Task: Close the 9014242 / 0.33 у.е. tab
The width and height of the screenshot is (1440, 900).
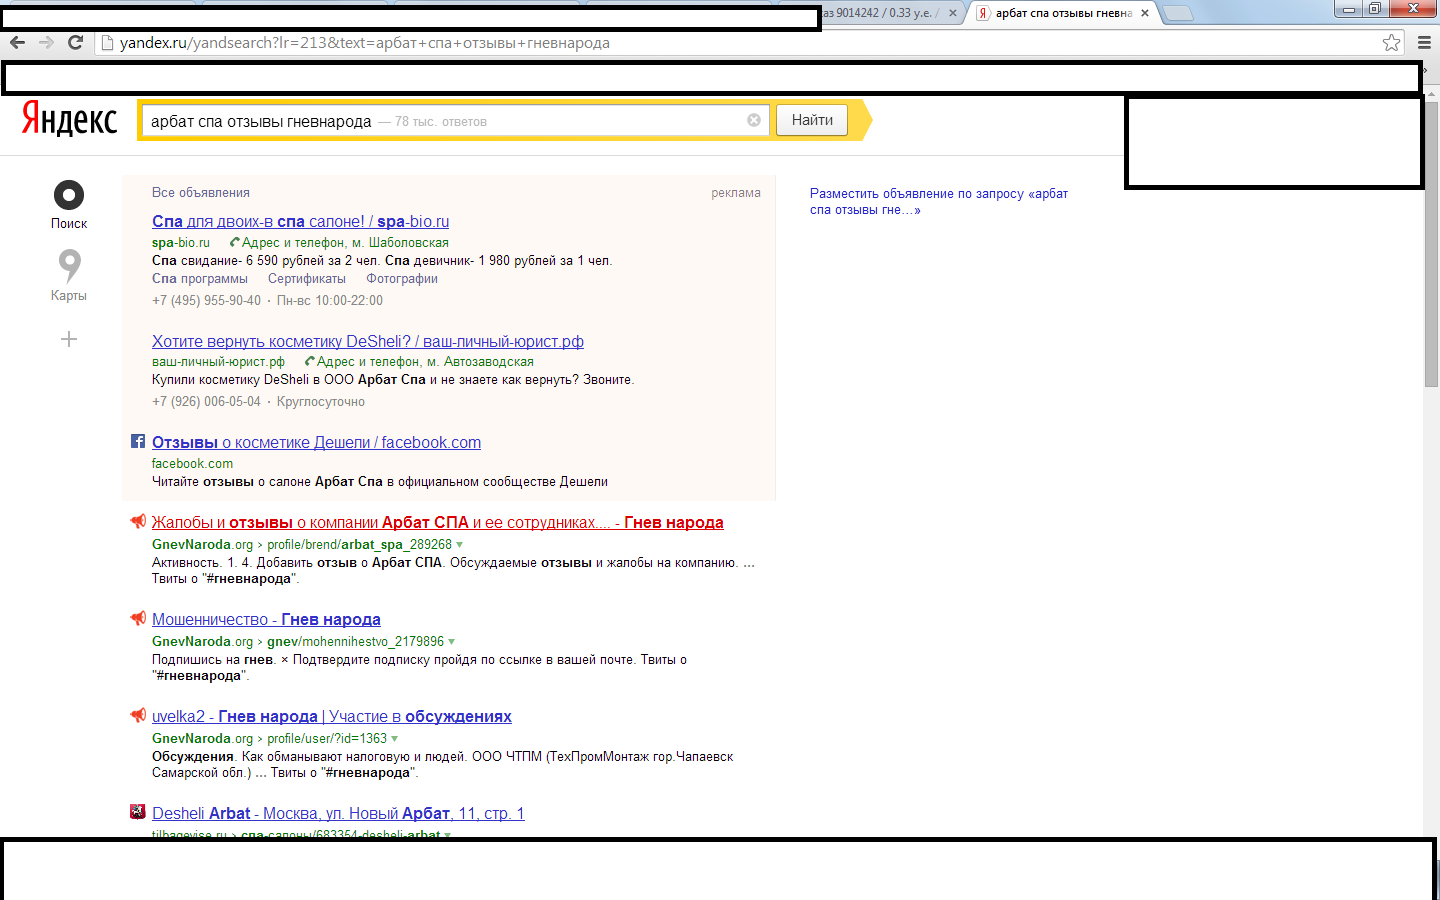Action: tap(953, 13)
